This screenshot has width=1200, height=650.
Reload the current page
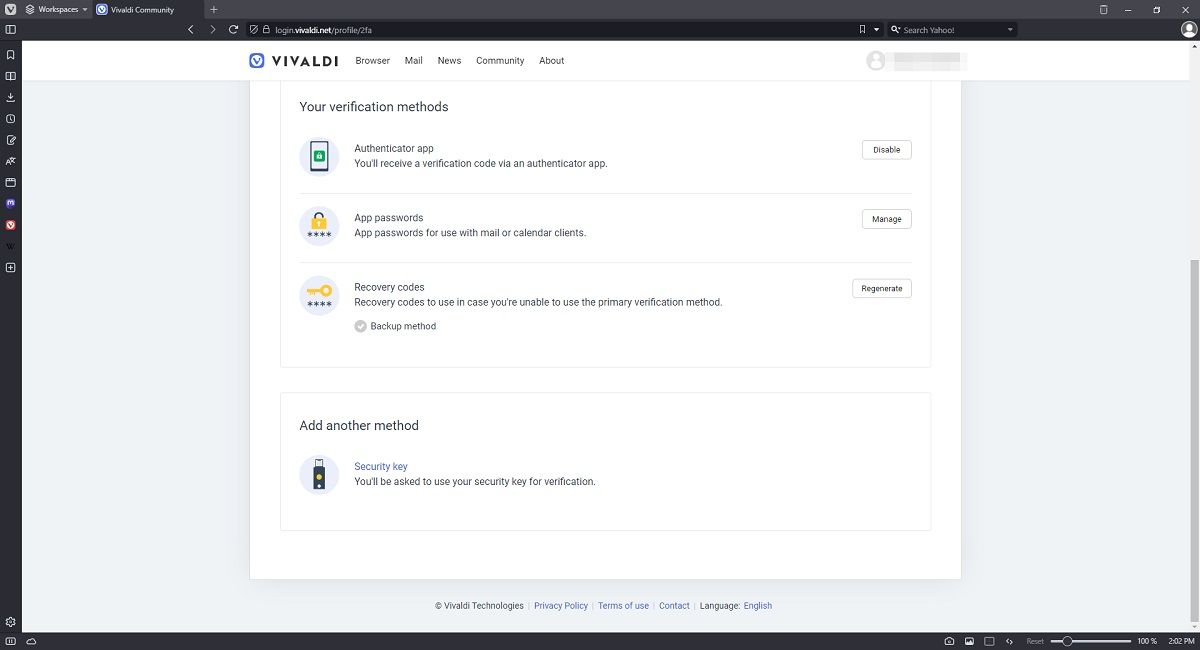(x=233, y=30)
